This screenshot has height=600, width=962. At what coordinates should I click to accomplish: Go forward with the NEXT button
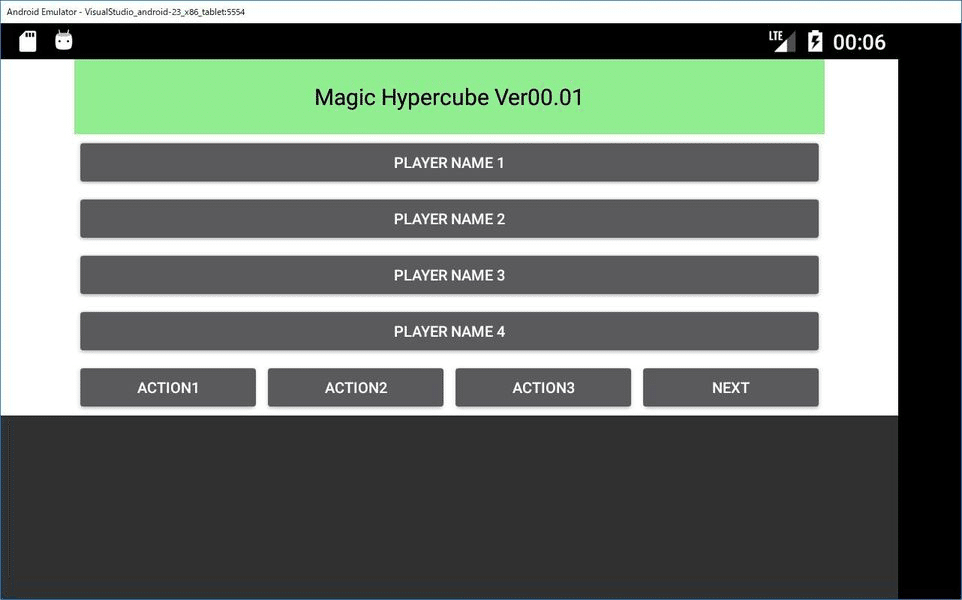(731, 388)
